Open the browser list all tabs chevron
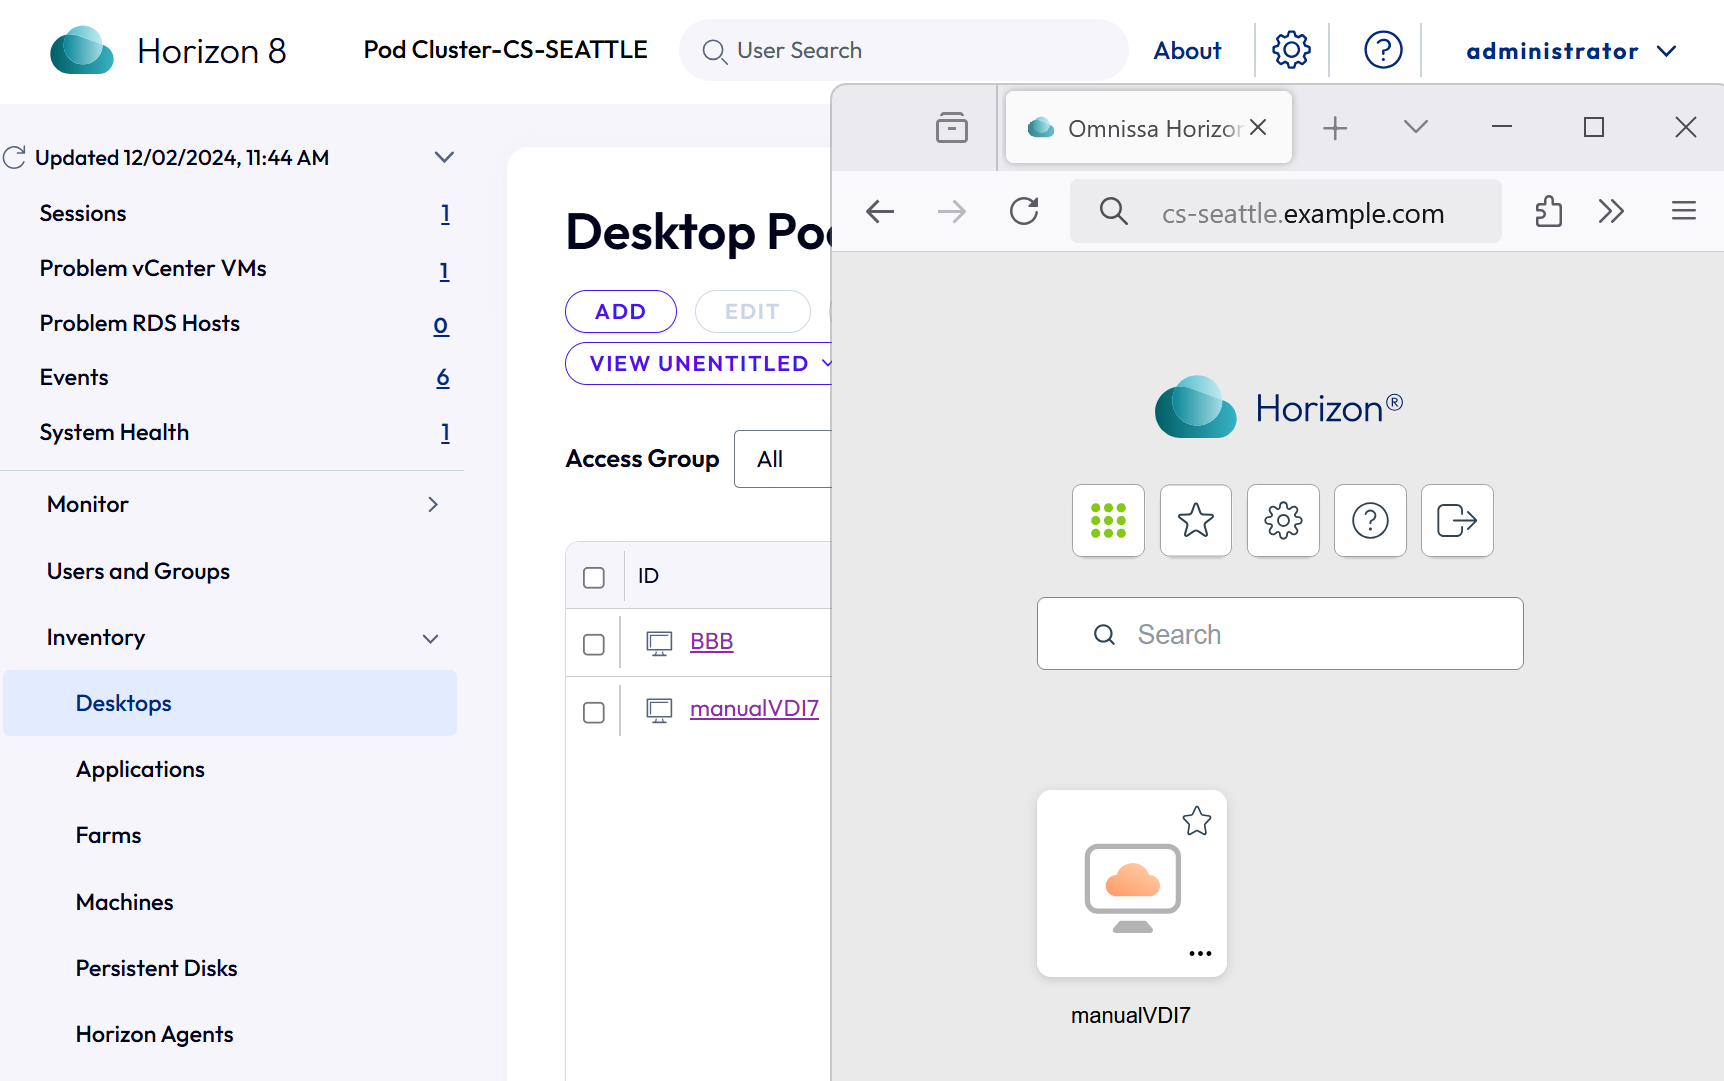This screenshot has height=1081, width=1724. tap(1415, 127)
